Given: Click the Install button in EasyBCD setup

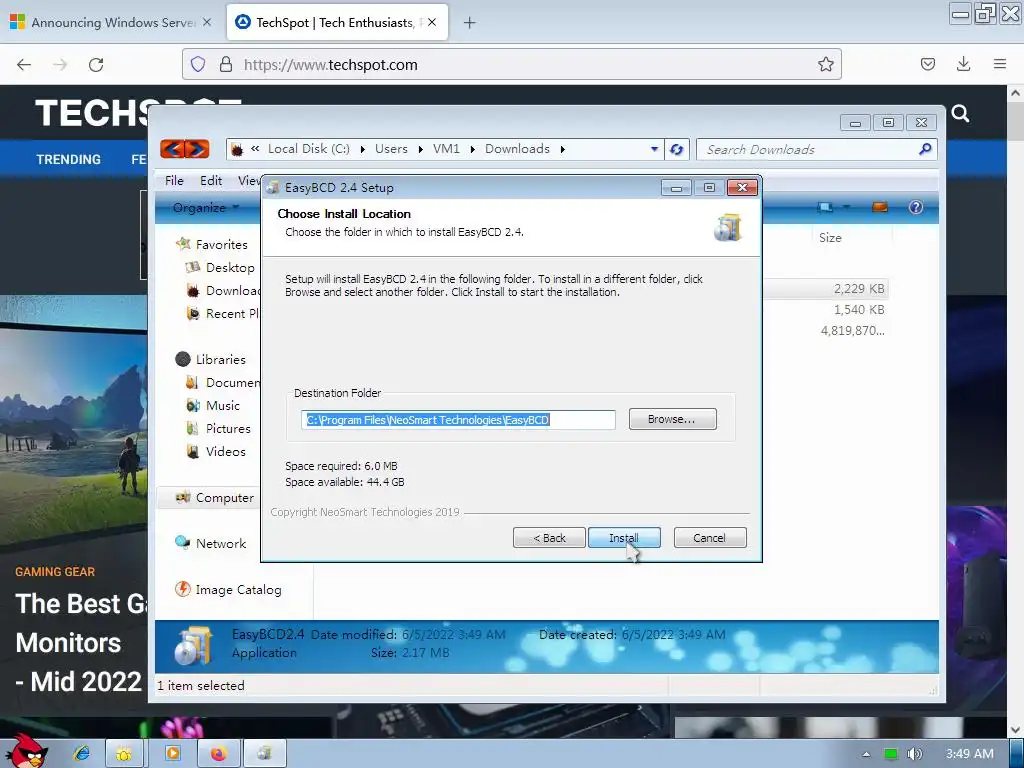Looking at the screenshot, I should tap(624, 537).
